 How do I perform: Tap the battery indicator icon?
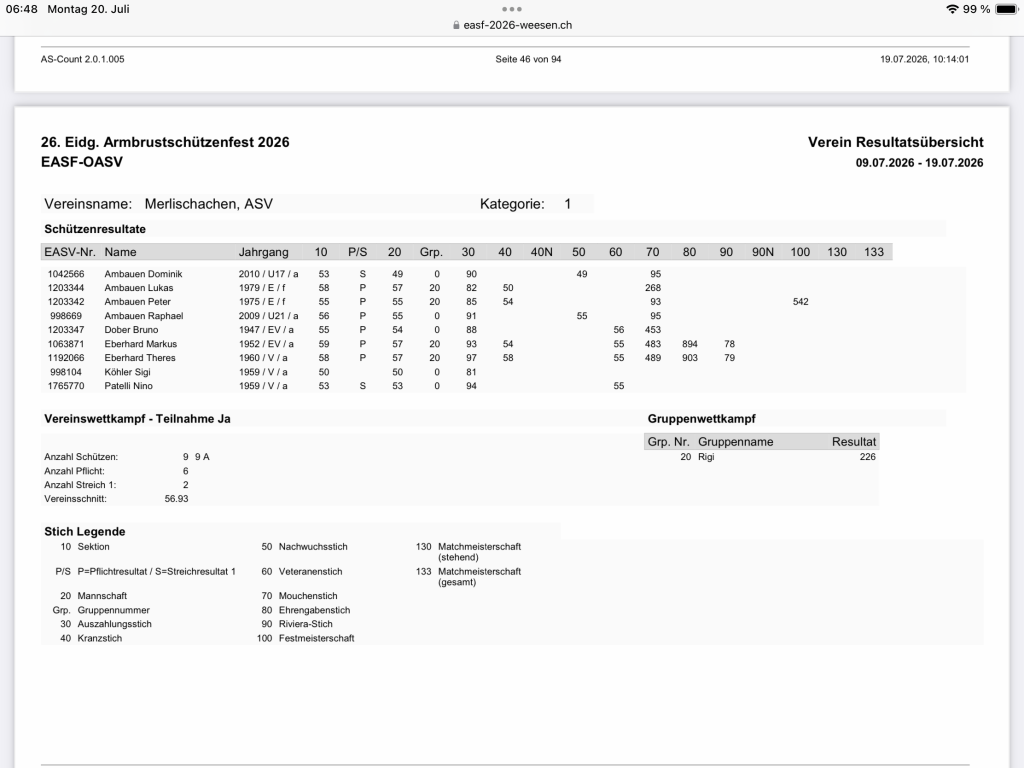(x=1006, y=9)
